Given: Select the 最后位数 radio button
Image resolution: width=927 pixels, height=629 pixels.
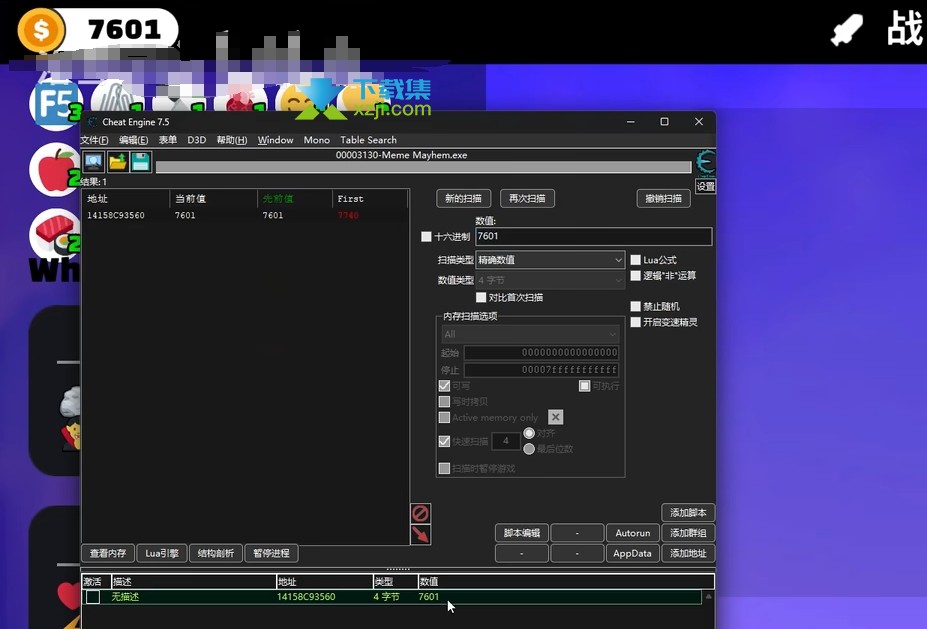Looking at the screenshot, I should [529, 449].
